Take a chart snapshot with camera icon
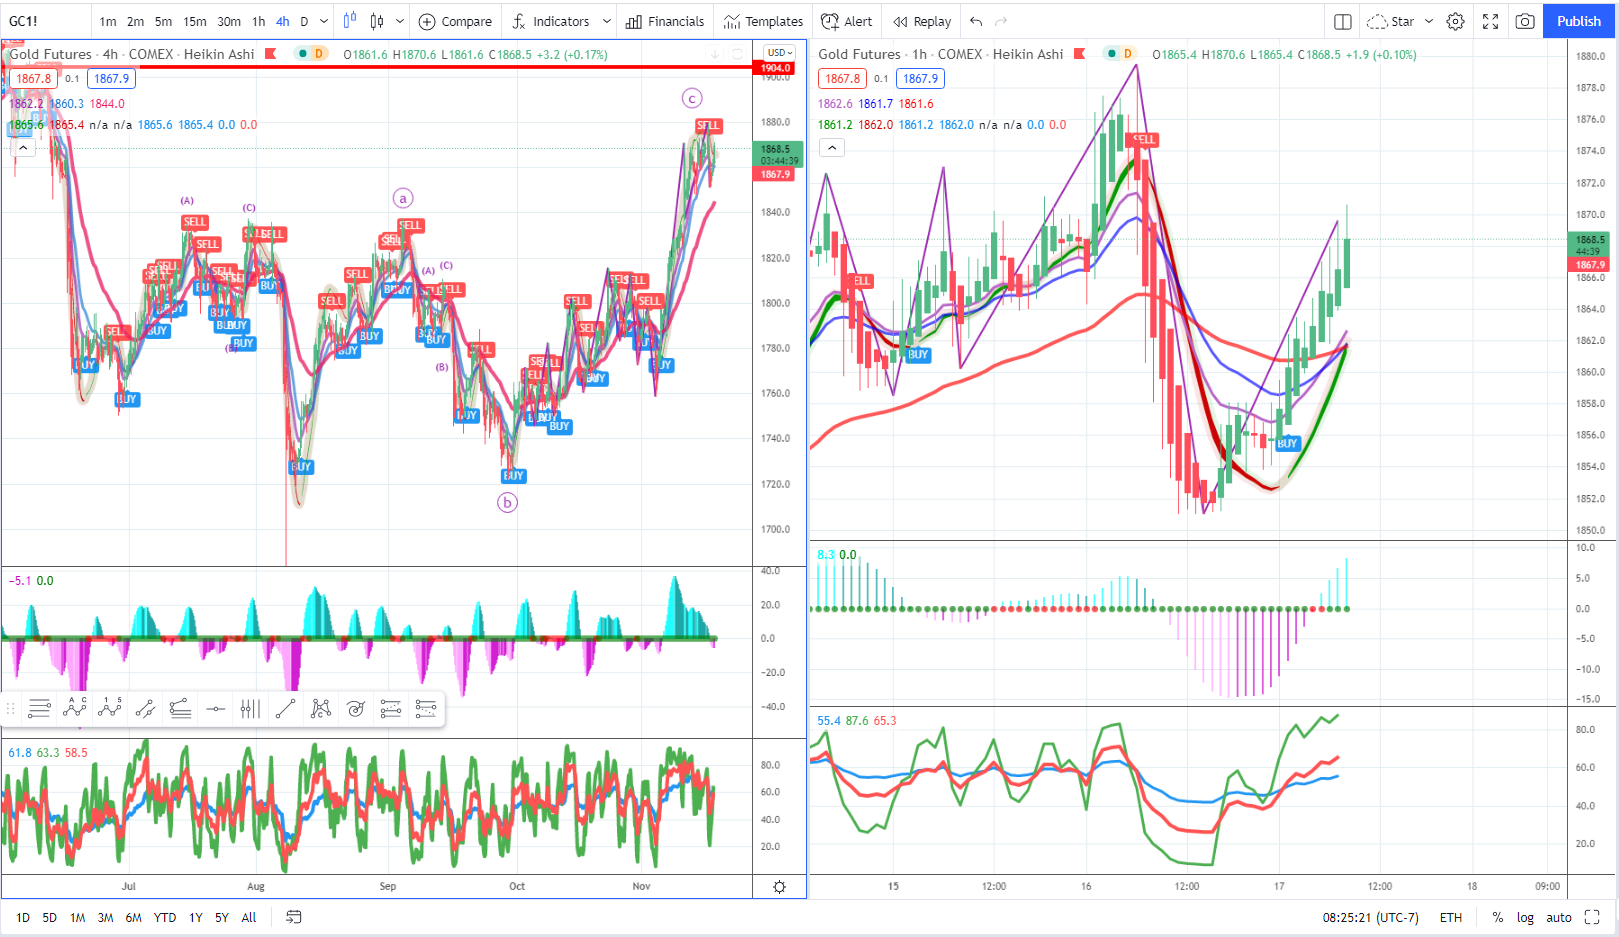This screenshot has height=937, width=1619. coord(1525,21)
